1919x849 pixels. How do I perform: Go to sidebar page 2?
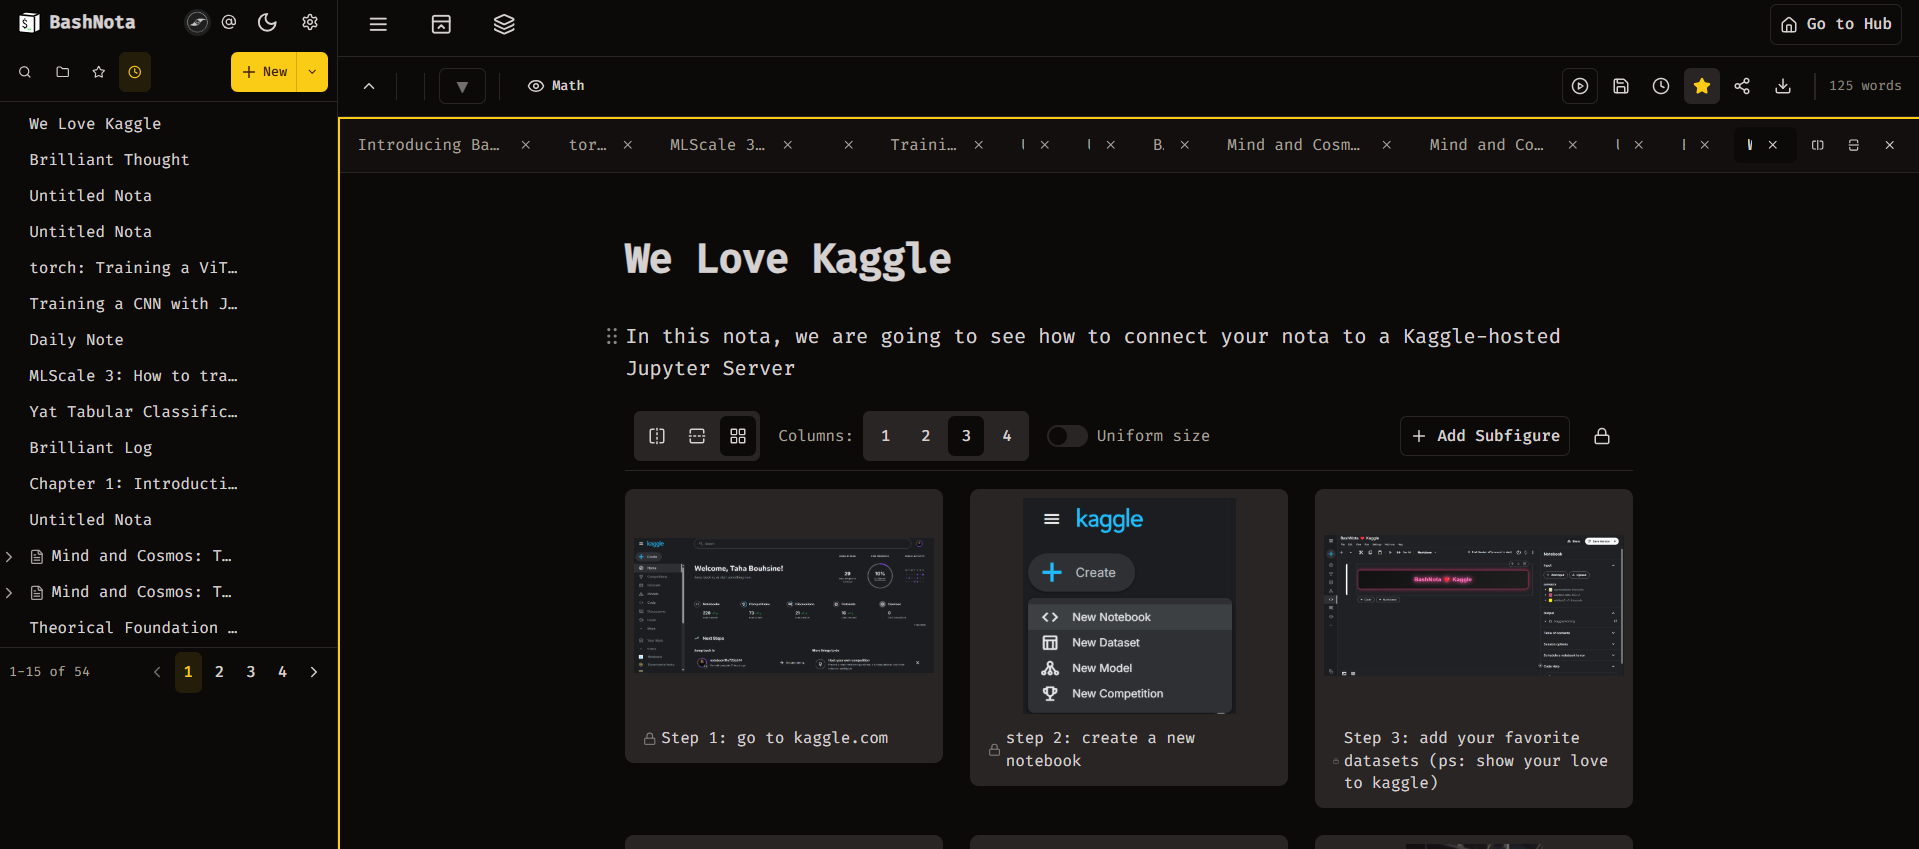219,672
